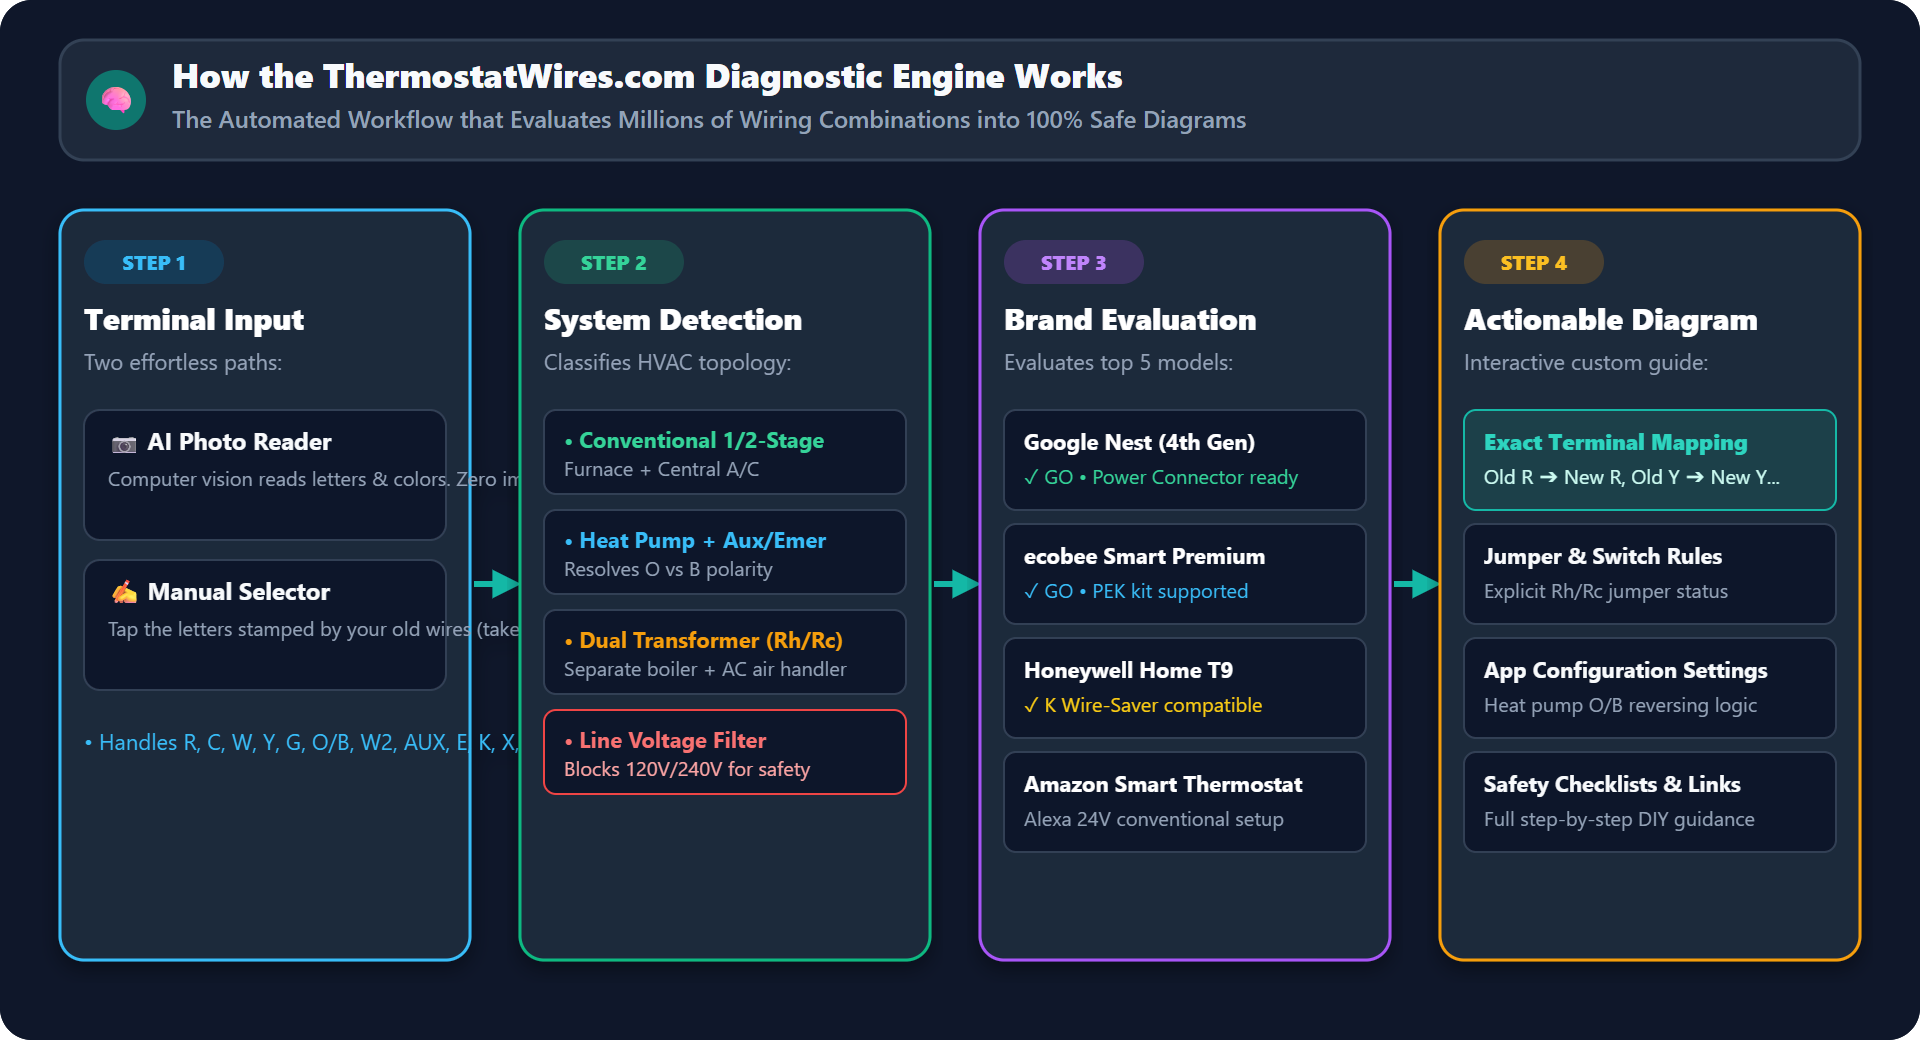Click 'Blocks 120V/240V for safety' text

pos(687,770)
